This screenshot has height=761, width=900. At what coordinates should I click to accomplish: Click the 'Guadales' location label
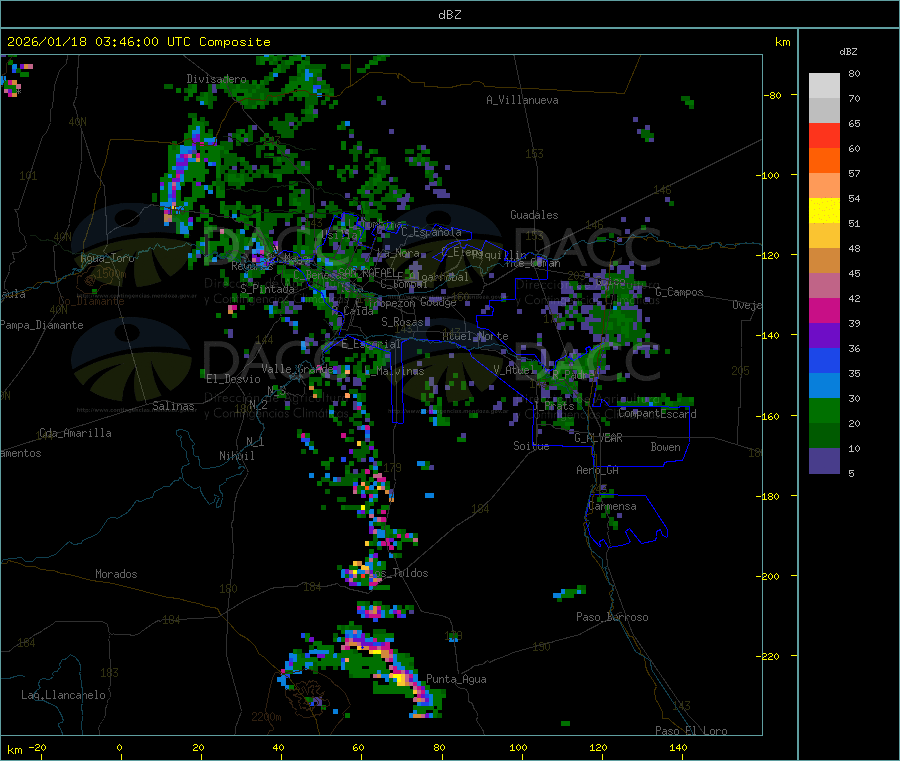534,215
